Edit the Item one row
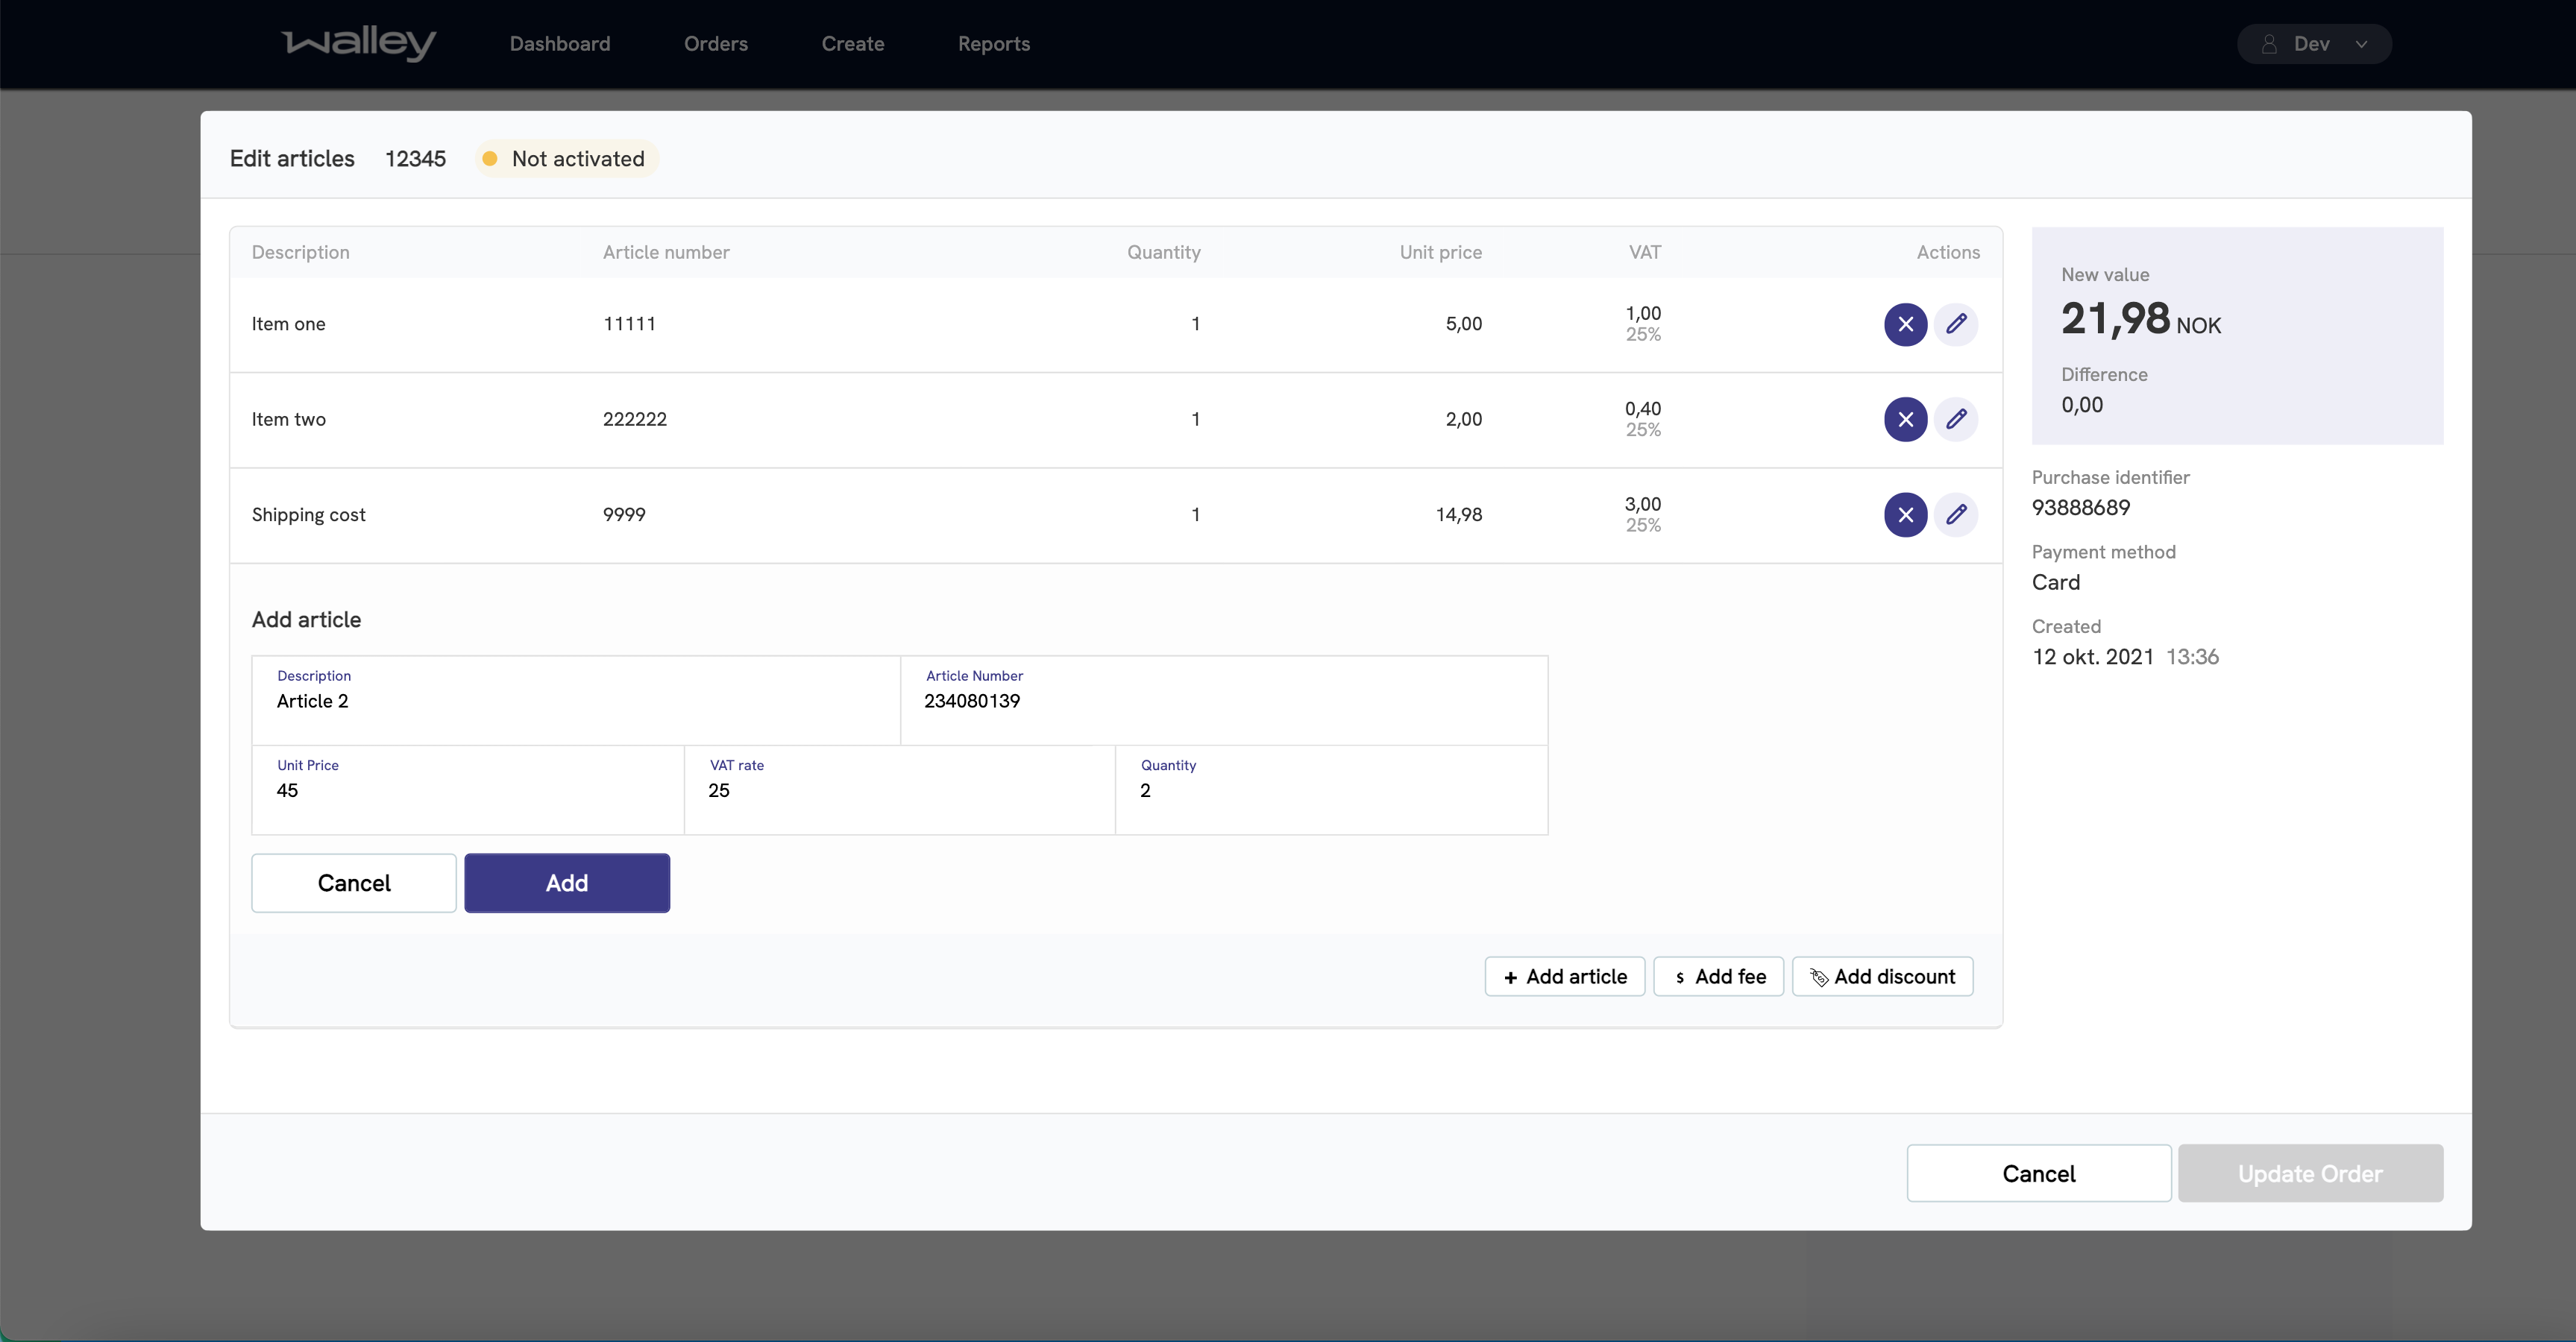This screenshot has width=2576, height=1342. pyautogui.click(x=1956, y=324)
